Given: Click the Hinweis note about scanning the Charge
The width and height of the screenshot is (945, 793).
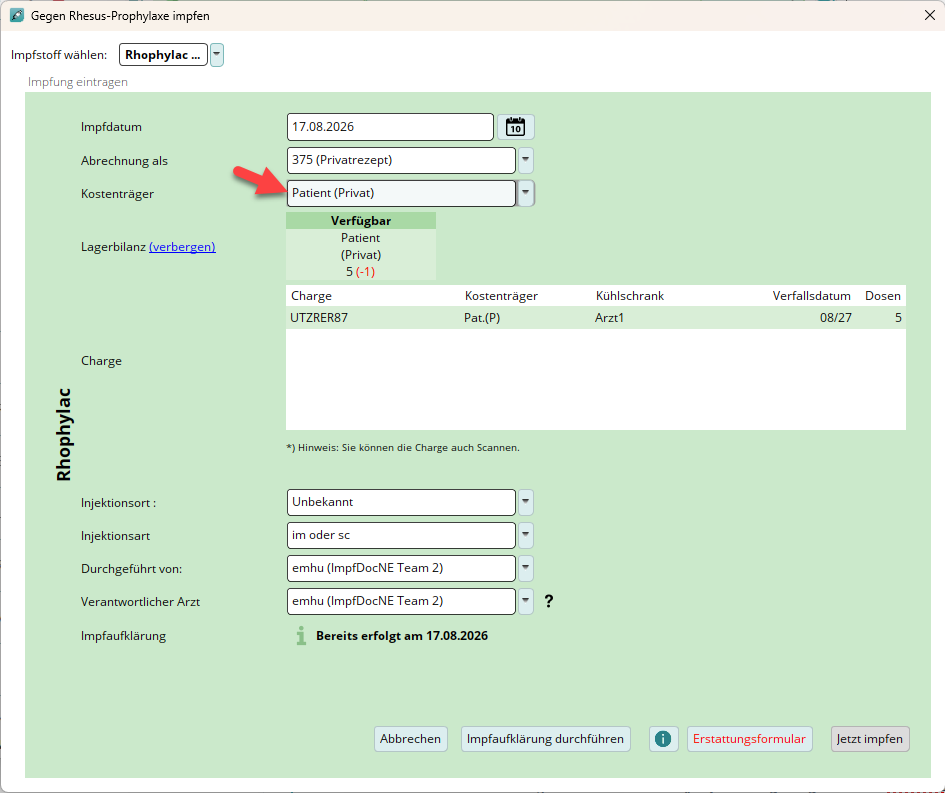Looking at the screenshot, I should [403, 448].
